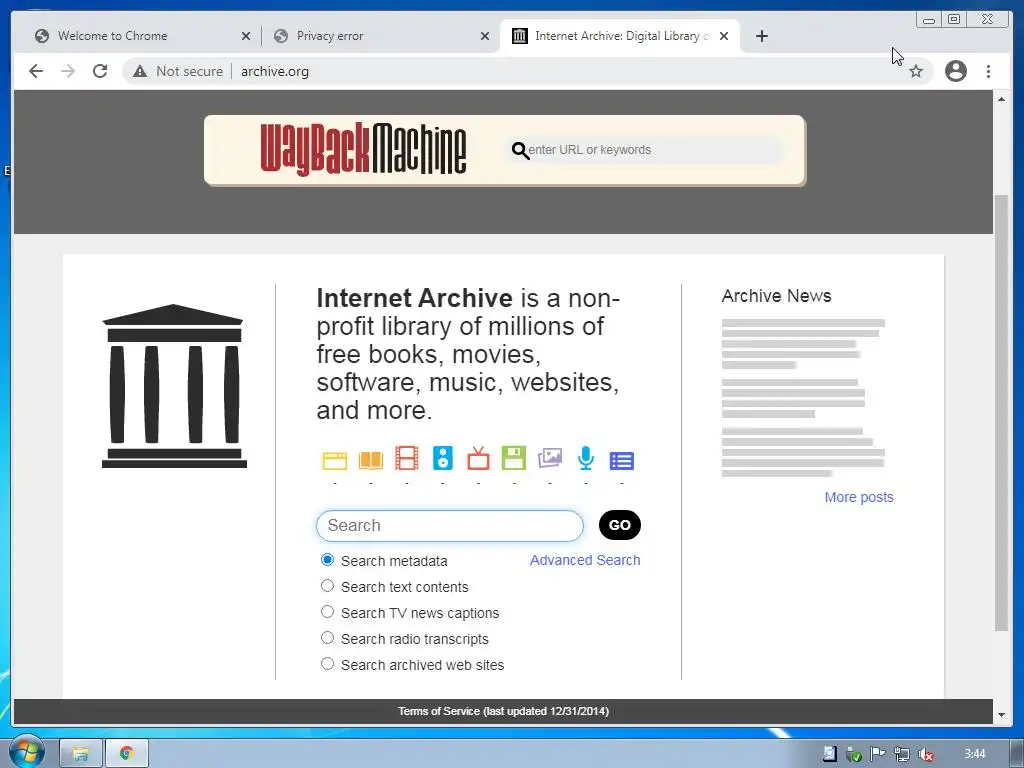Click Chrome icon in taskbar
This screenshot has height=768, width=1024.
127,754
